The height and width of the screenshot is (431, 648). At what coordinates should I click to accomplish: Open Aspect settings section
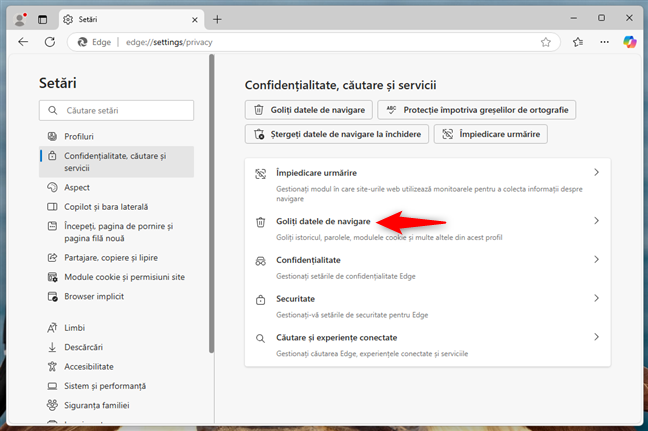pyautogui.click(x=117, y=187)
